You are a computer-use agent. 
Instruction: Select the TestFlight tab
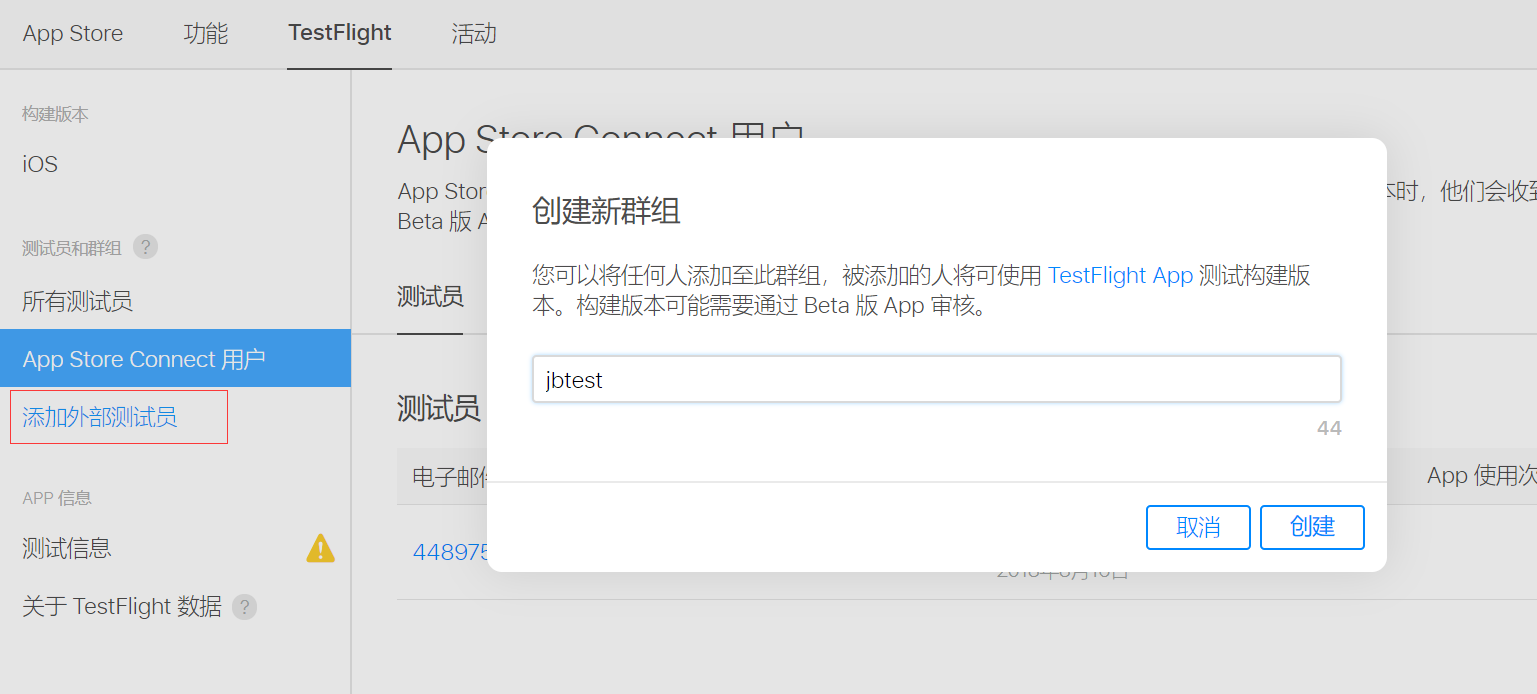point(340,33)
